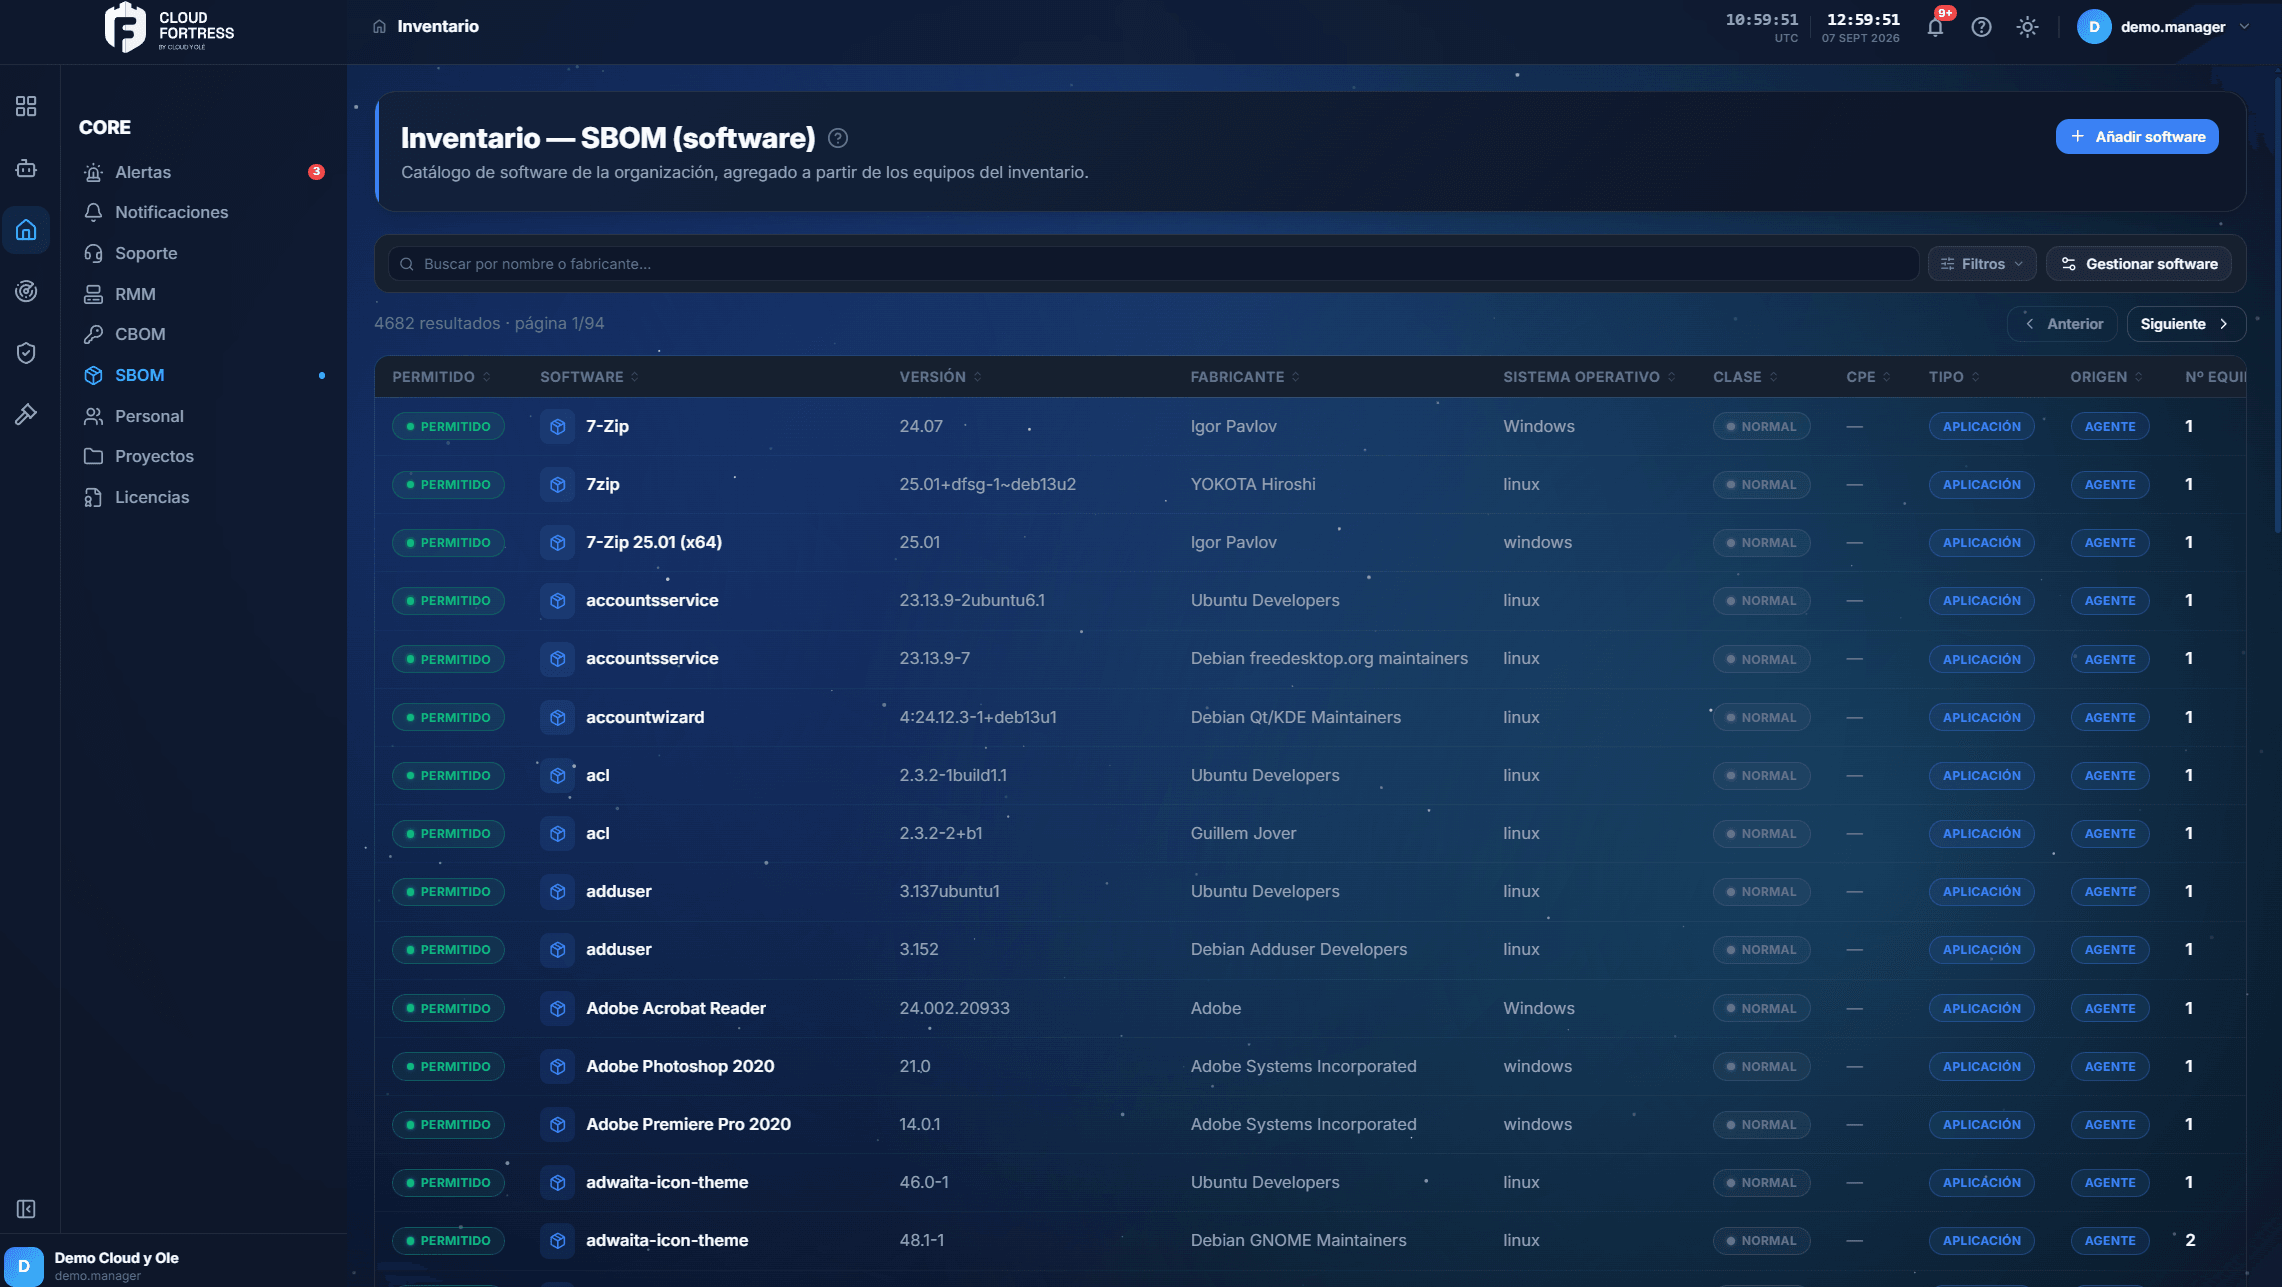Click the Gestionar software button

(x=2138, y=264)
